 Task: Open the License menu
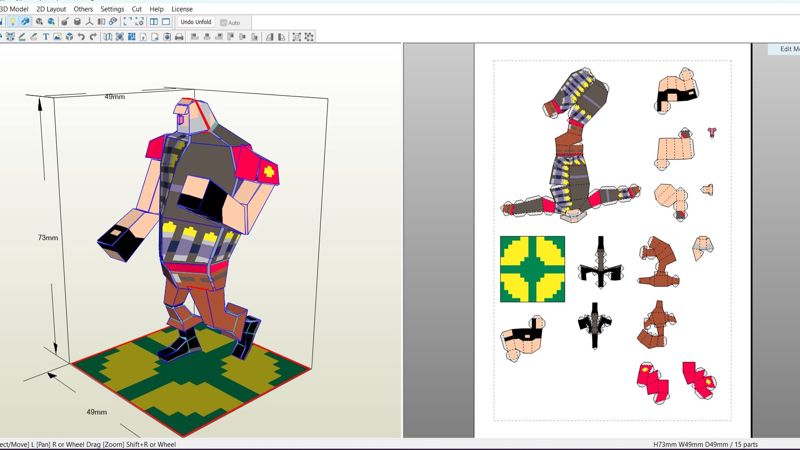point(182,9)
